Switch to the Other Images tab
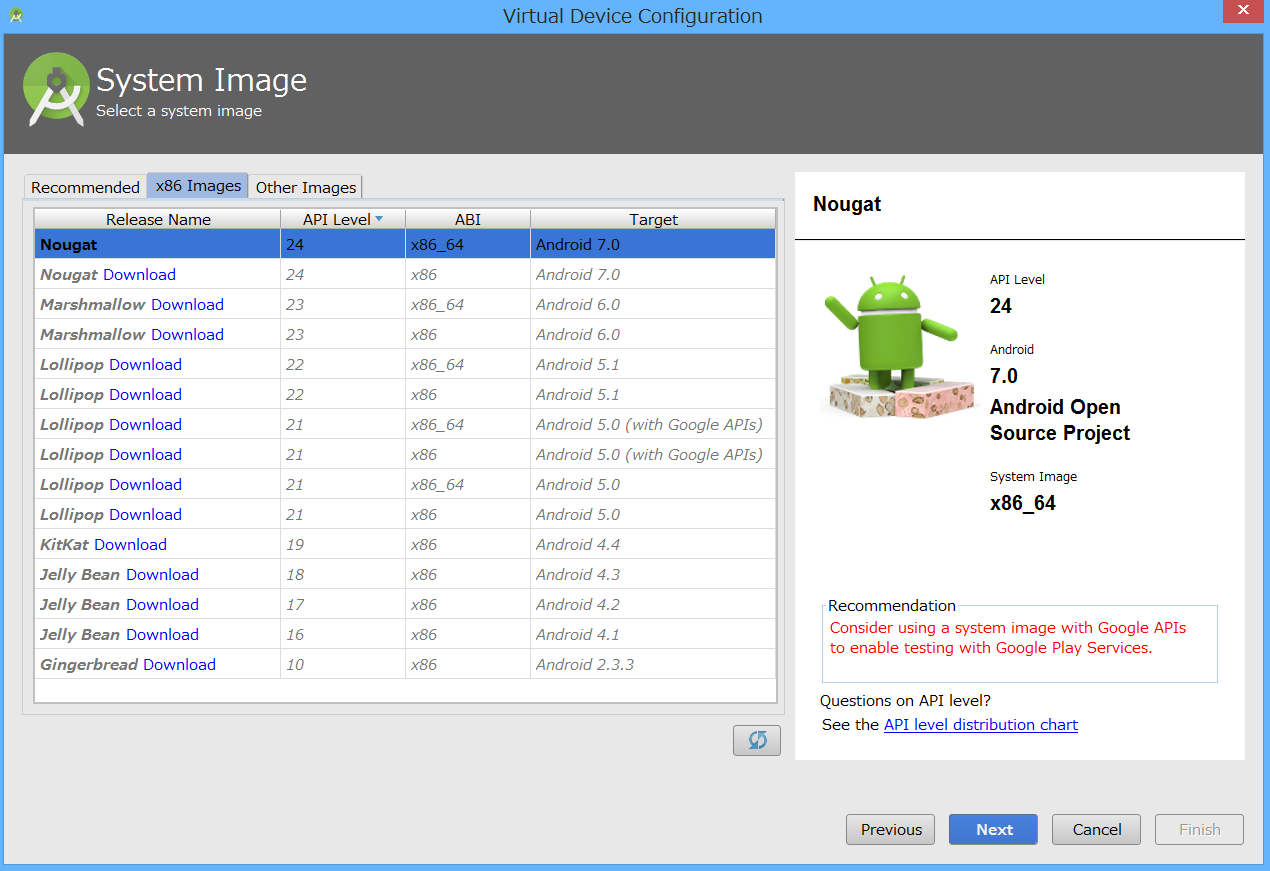The image size is (1270, 871). [305, 187]
